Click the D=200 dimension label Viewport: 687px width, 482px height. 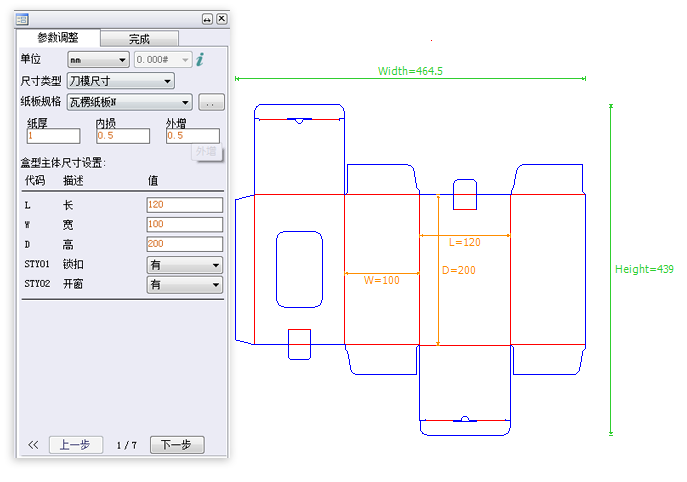(x=459, y=270)
